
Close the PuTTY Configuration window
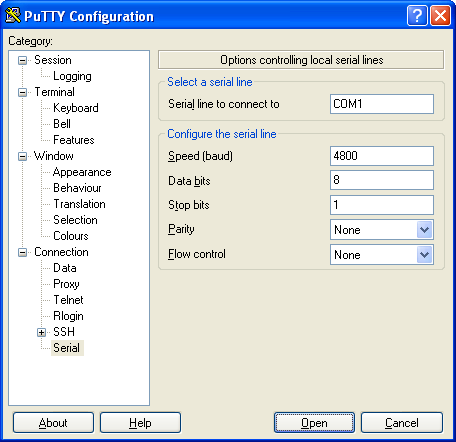click(440, 15)
